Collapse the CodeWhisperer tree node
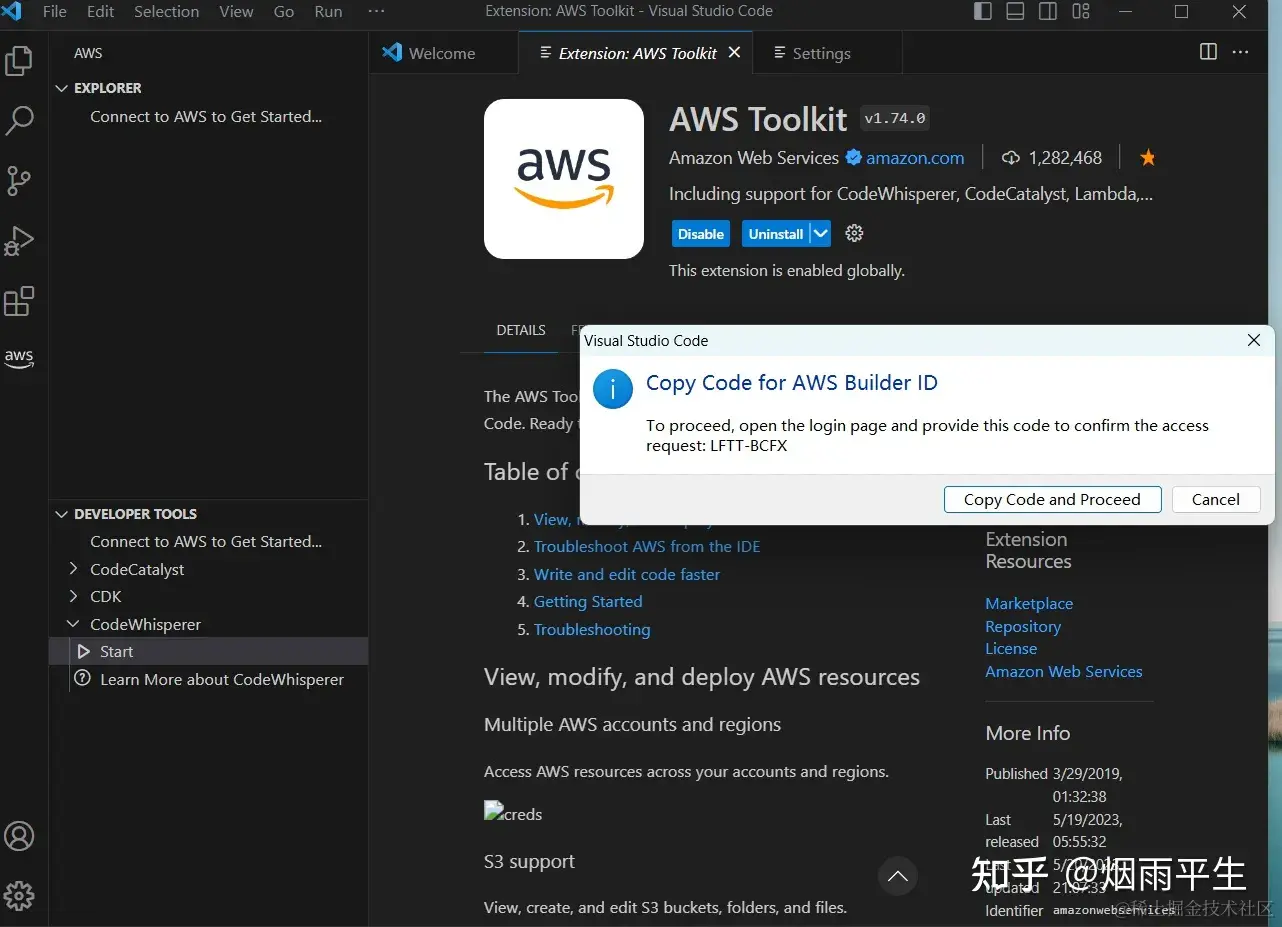The height and width of the screenshot is (927, 1282). click(x=73, y=624)
